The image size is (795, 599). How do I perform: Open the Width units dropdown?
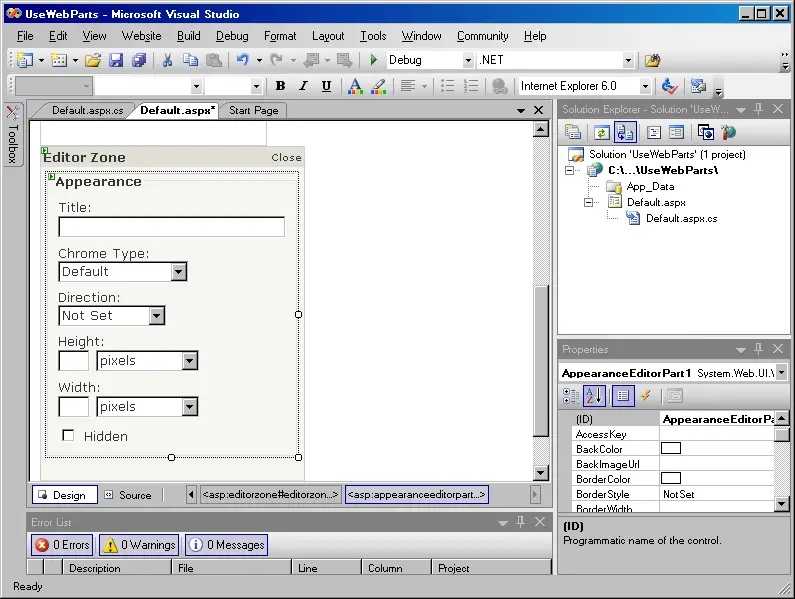[x=190, y=407]
